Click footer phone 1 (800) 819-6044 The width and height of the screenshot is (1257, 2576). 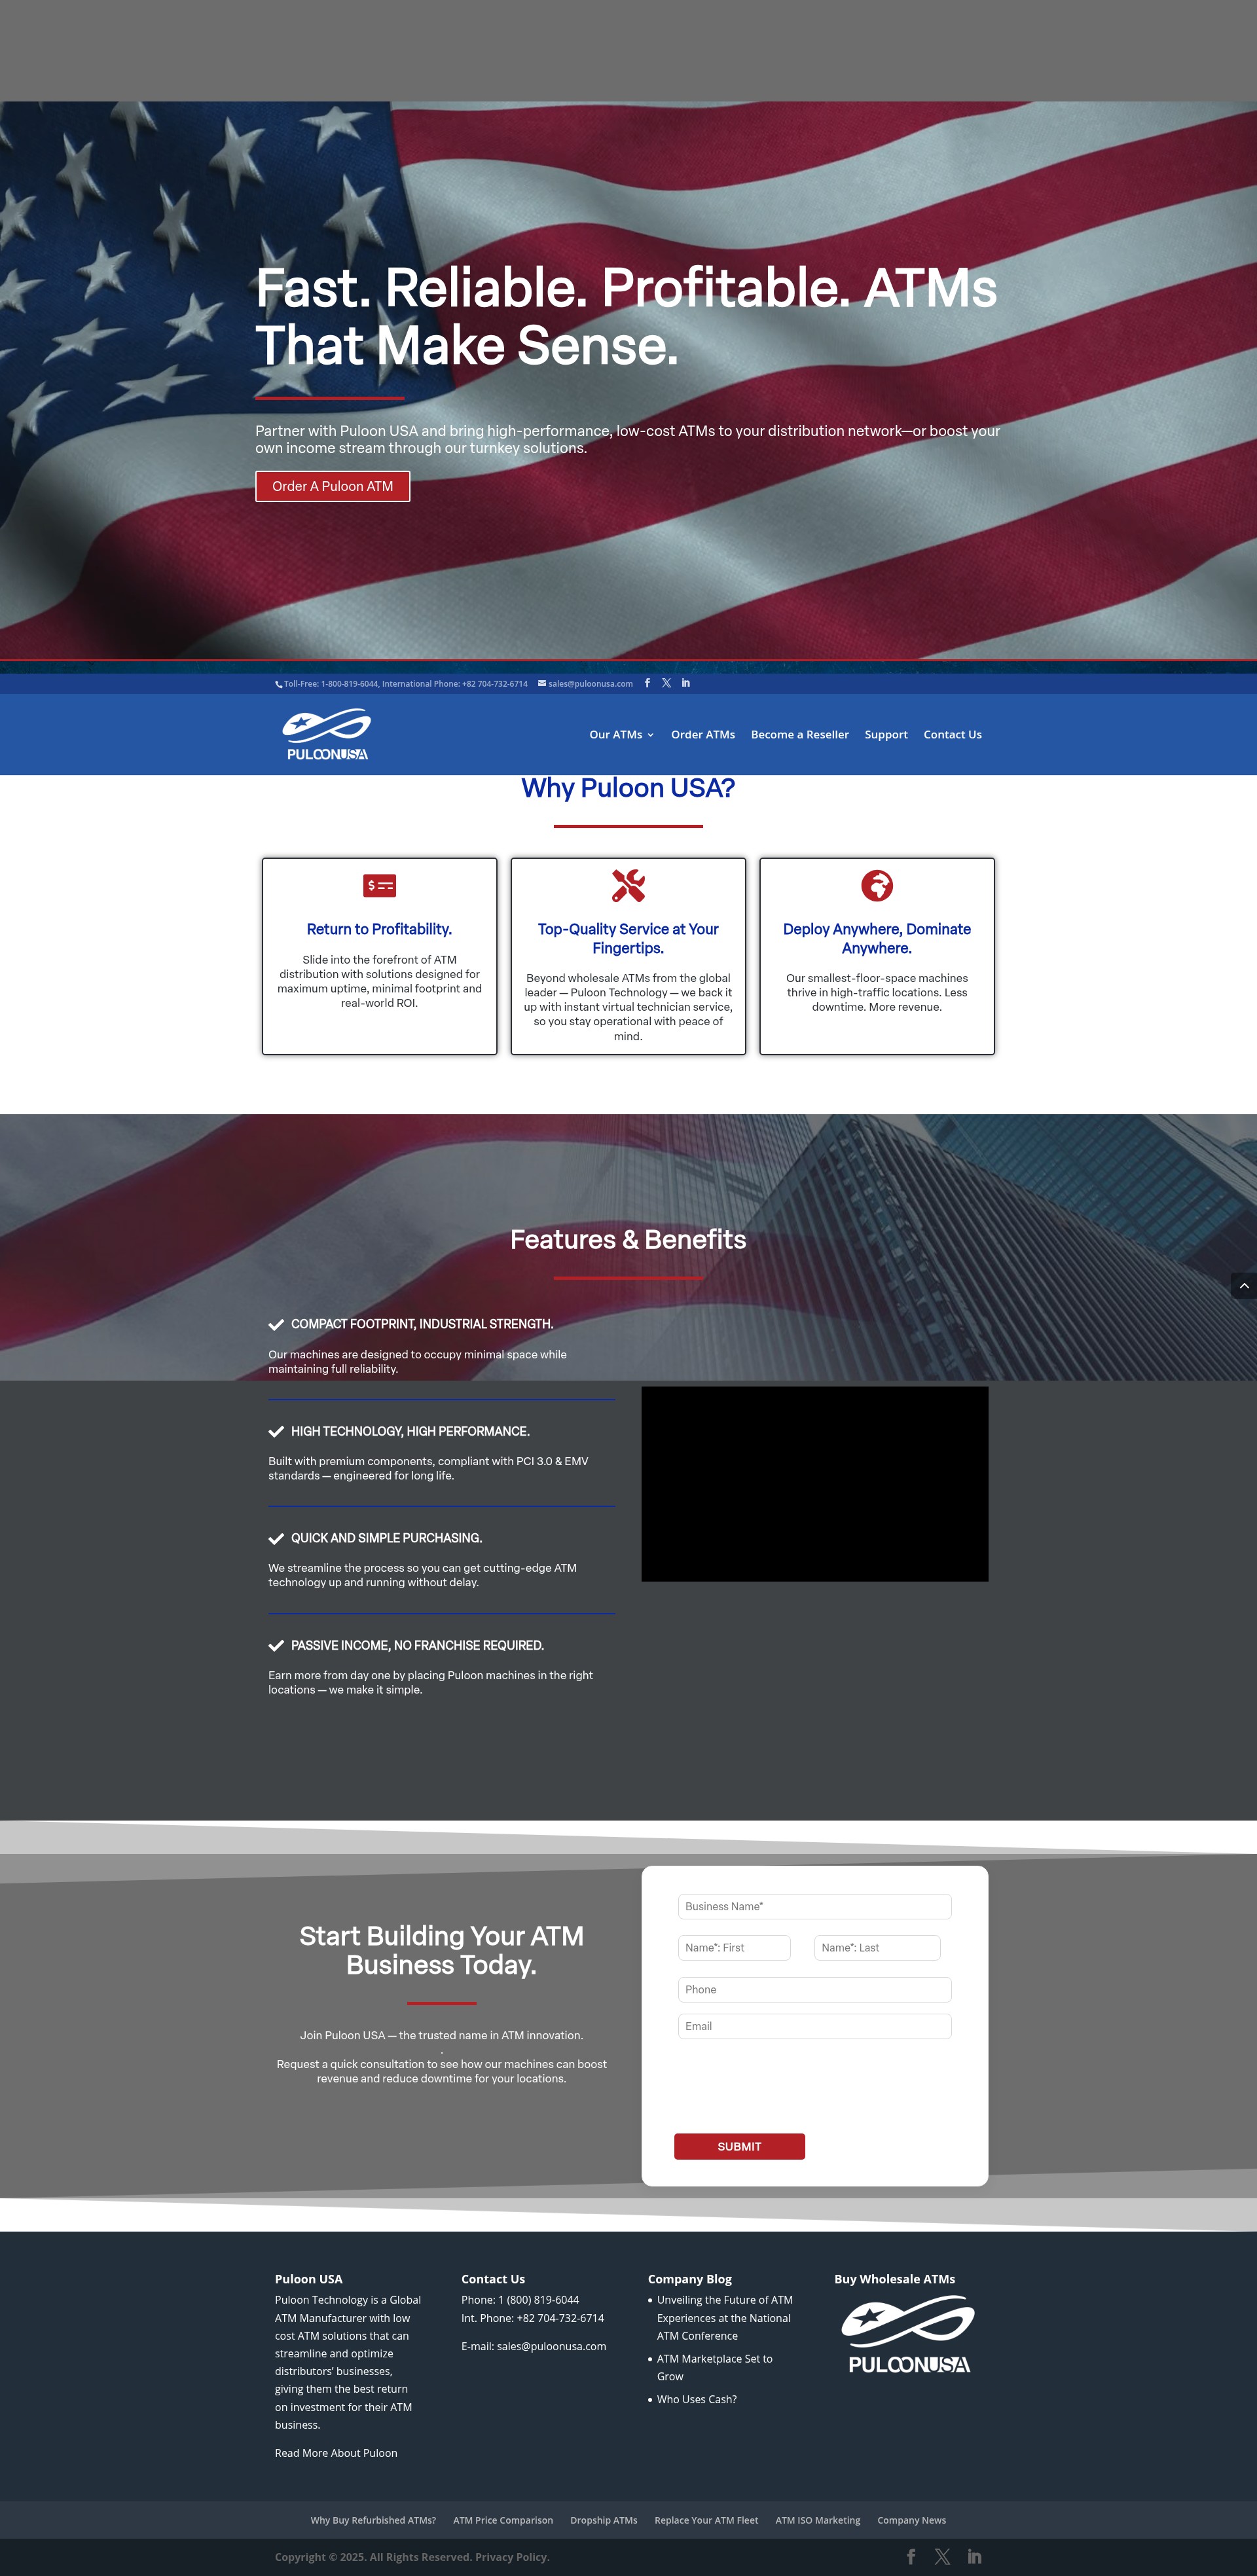tap(538, 2300)
